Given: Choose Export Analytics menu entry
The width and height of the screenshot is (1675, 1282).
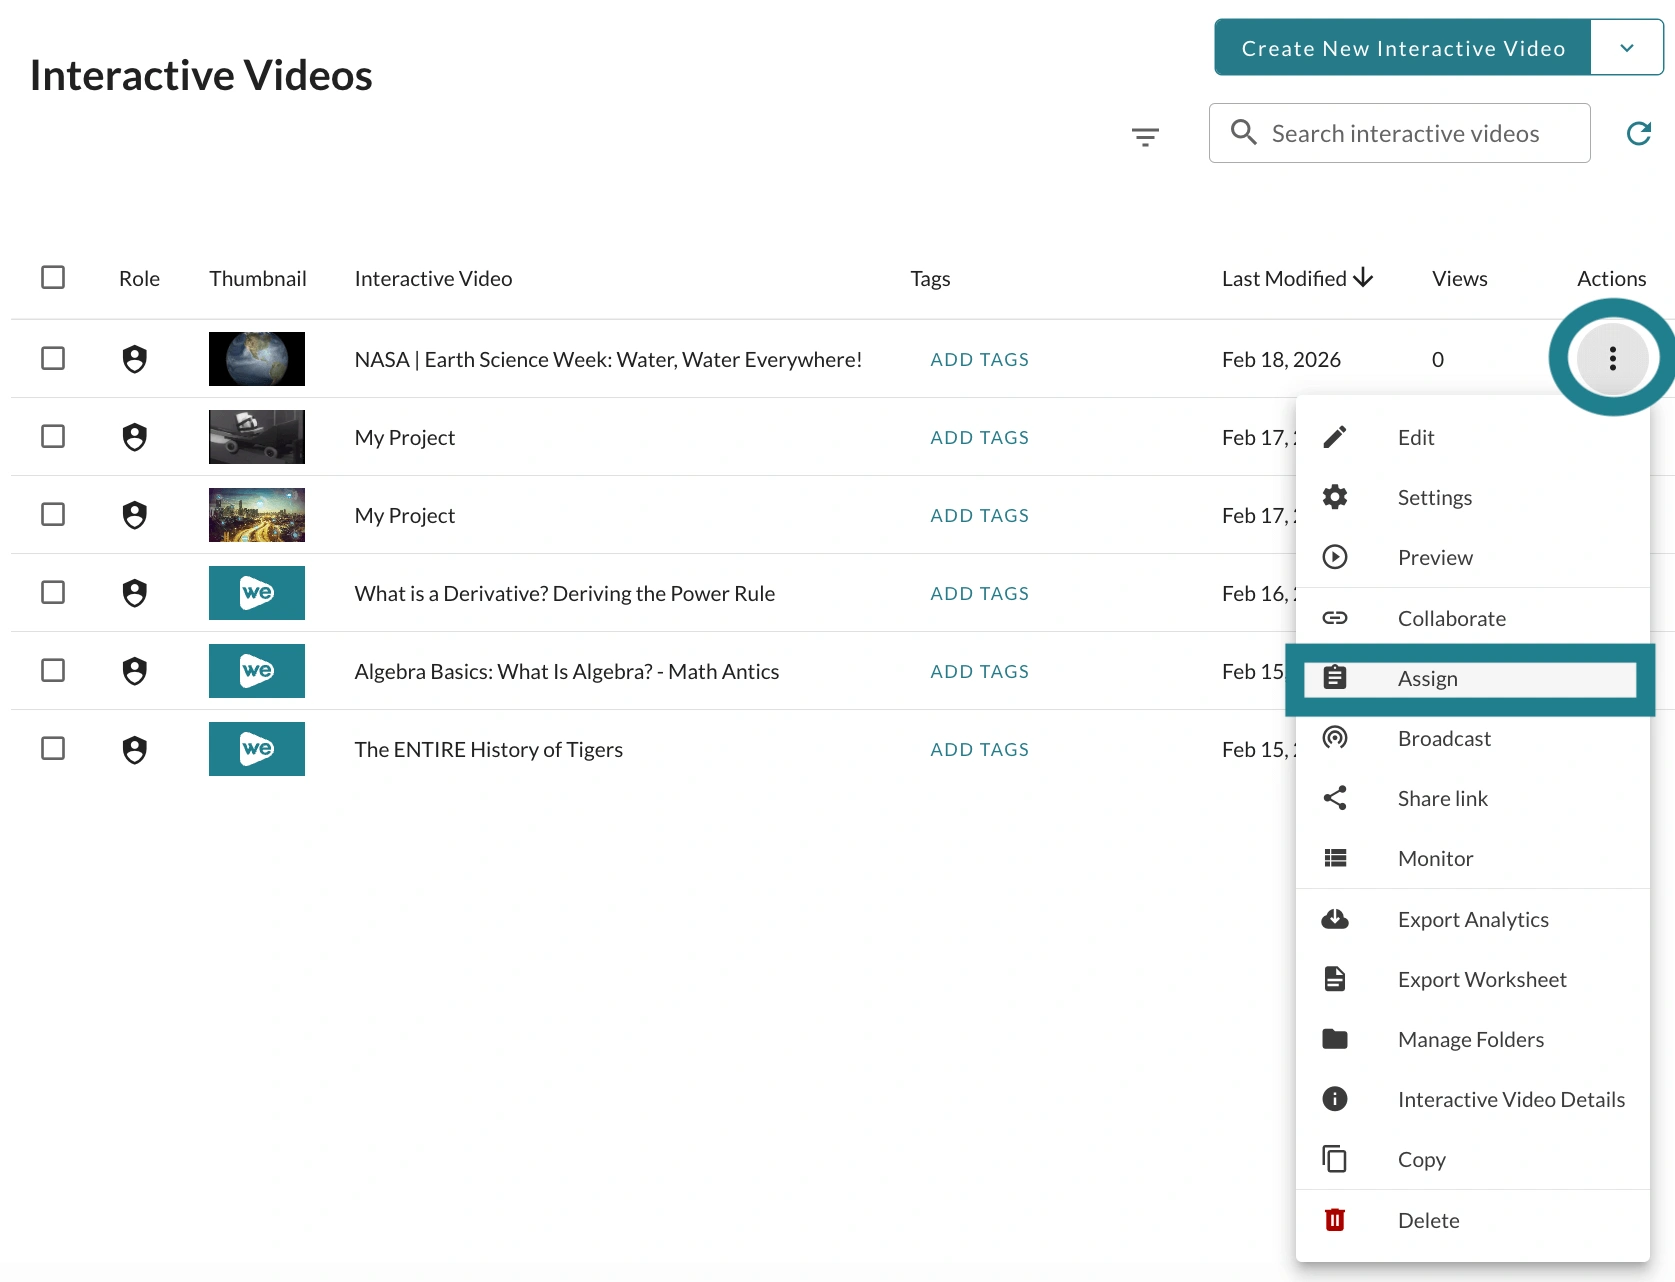Looking at the screenshot, I should click(1472, 919).
